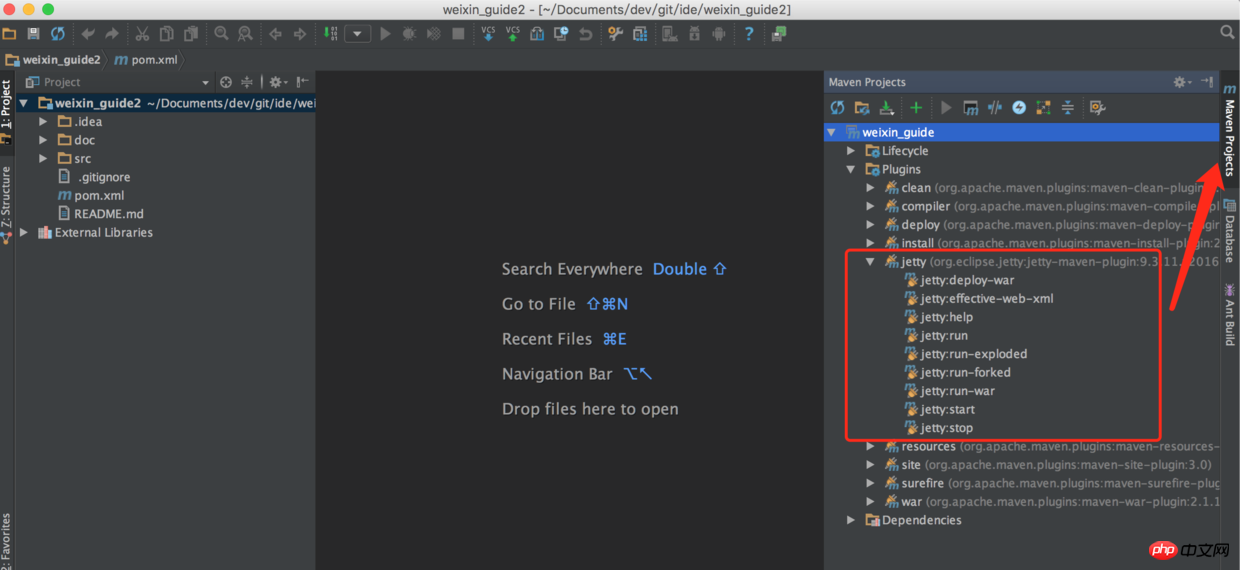
Task: Click the VCS Update Project icon
Action: coord(488,34)
